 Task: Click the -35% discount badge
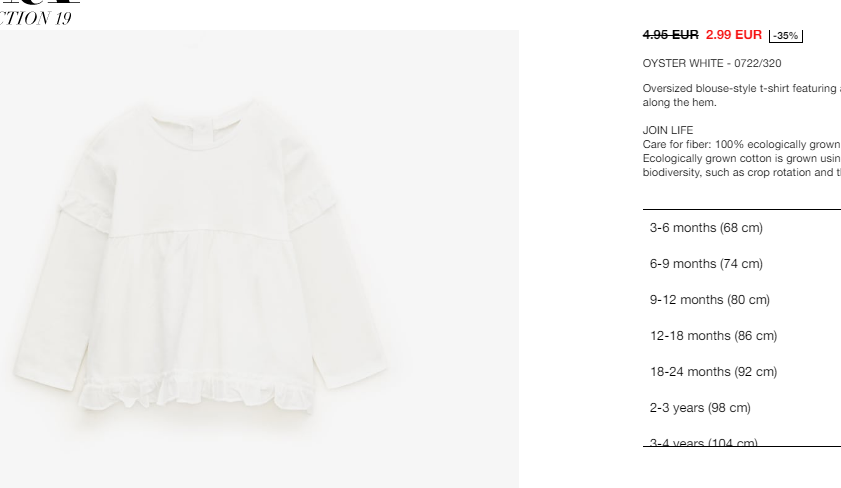[x=786, y=35]
